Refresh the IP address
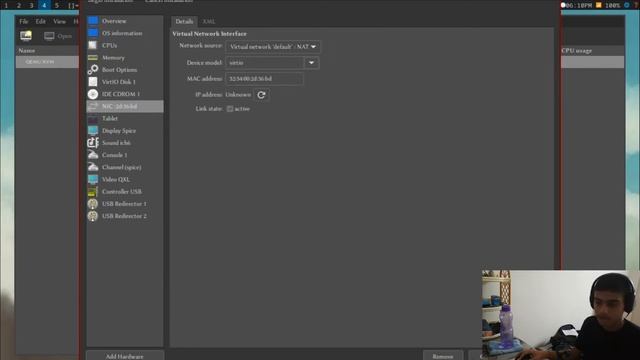 click(261, 95)
